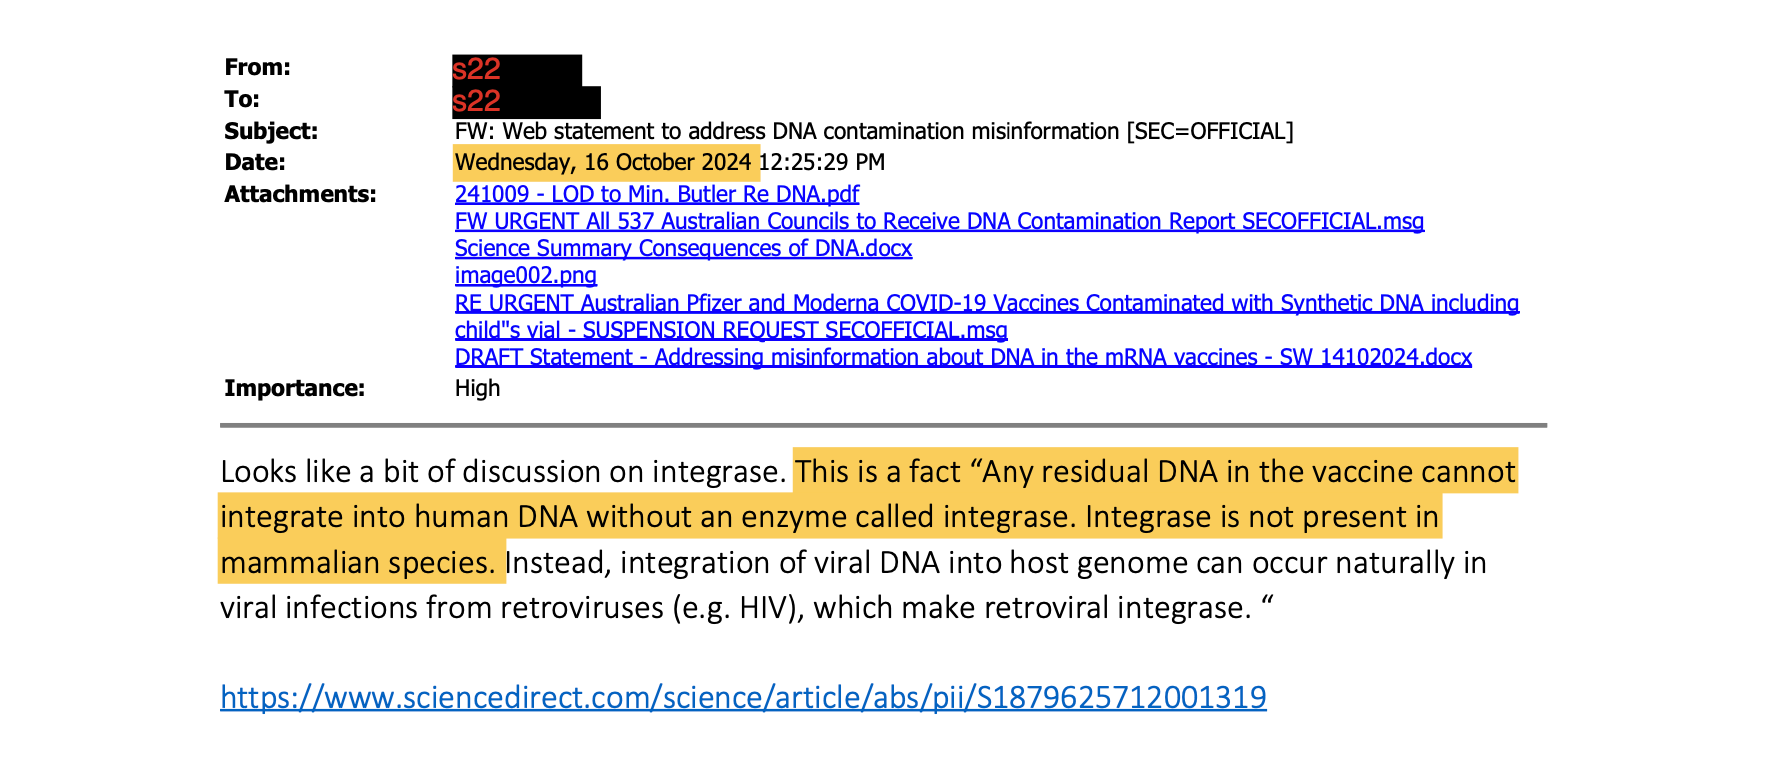Click the Attachments: header label
The height and width of the screenshot is (758, 1772).
(x=300, y=194)
